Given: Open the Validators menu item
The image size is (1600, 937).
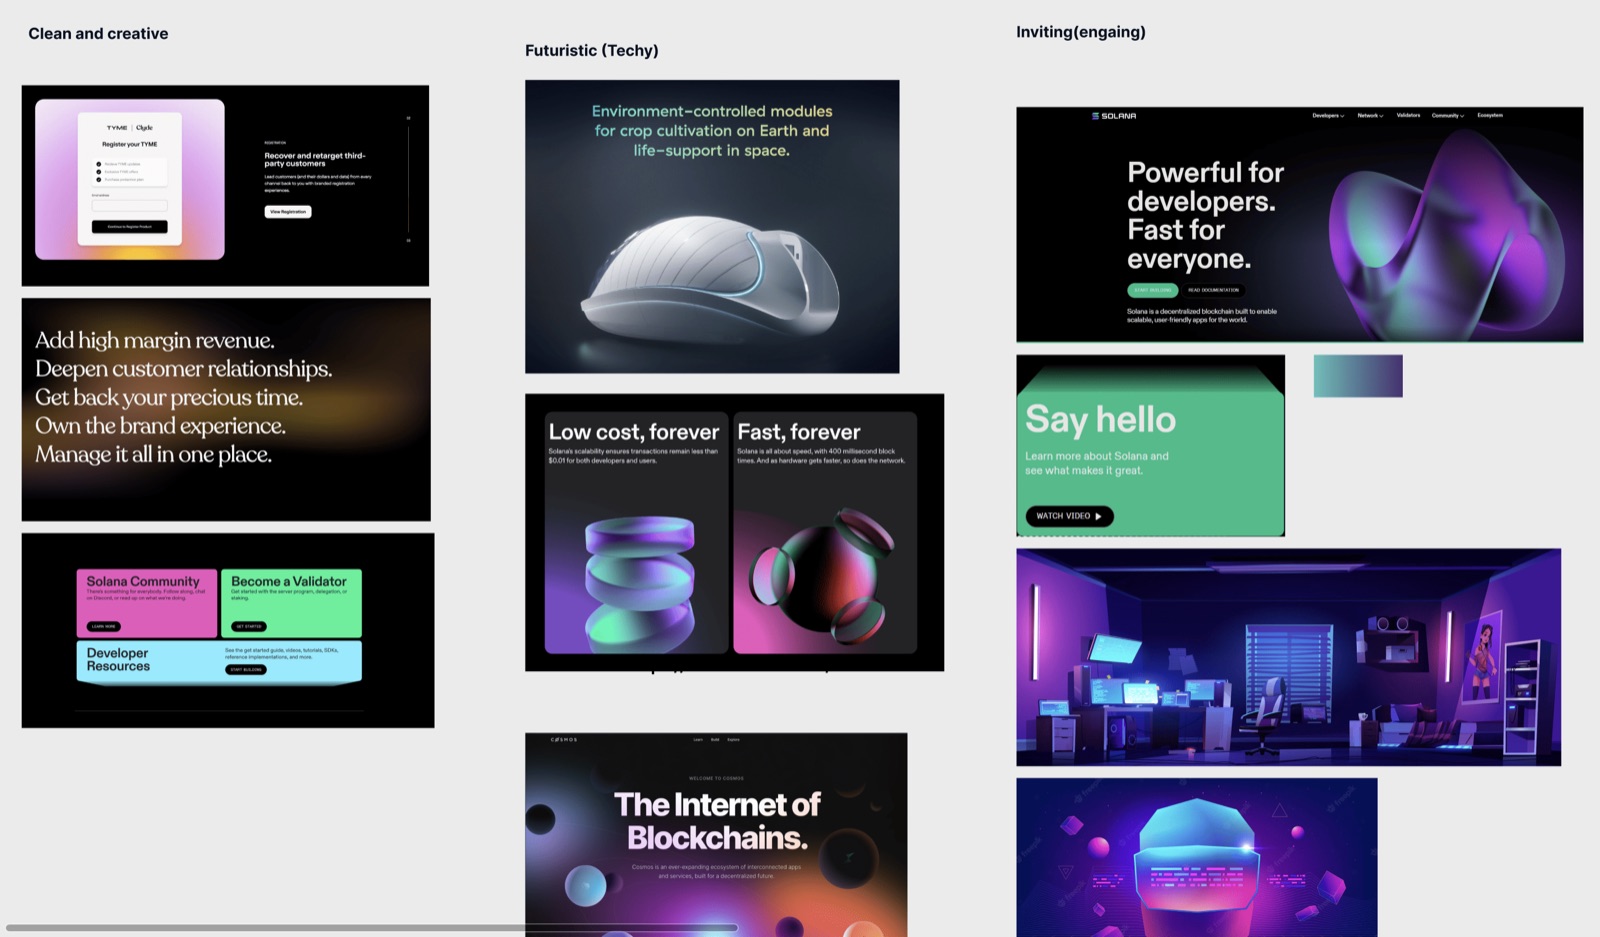Looking at the screenshot, I should (x=1408, y=115).
